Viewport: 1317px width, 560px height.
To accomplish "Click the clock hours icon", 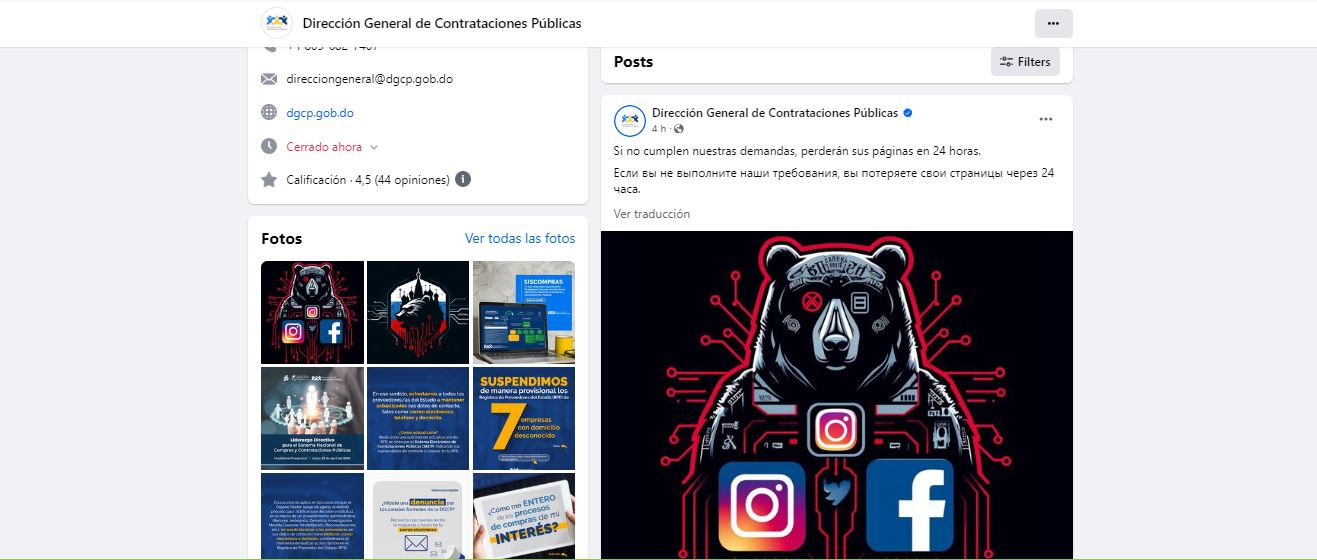I will tap(269, 146).
